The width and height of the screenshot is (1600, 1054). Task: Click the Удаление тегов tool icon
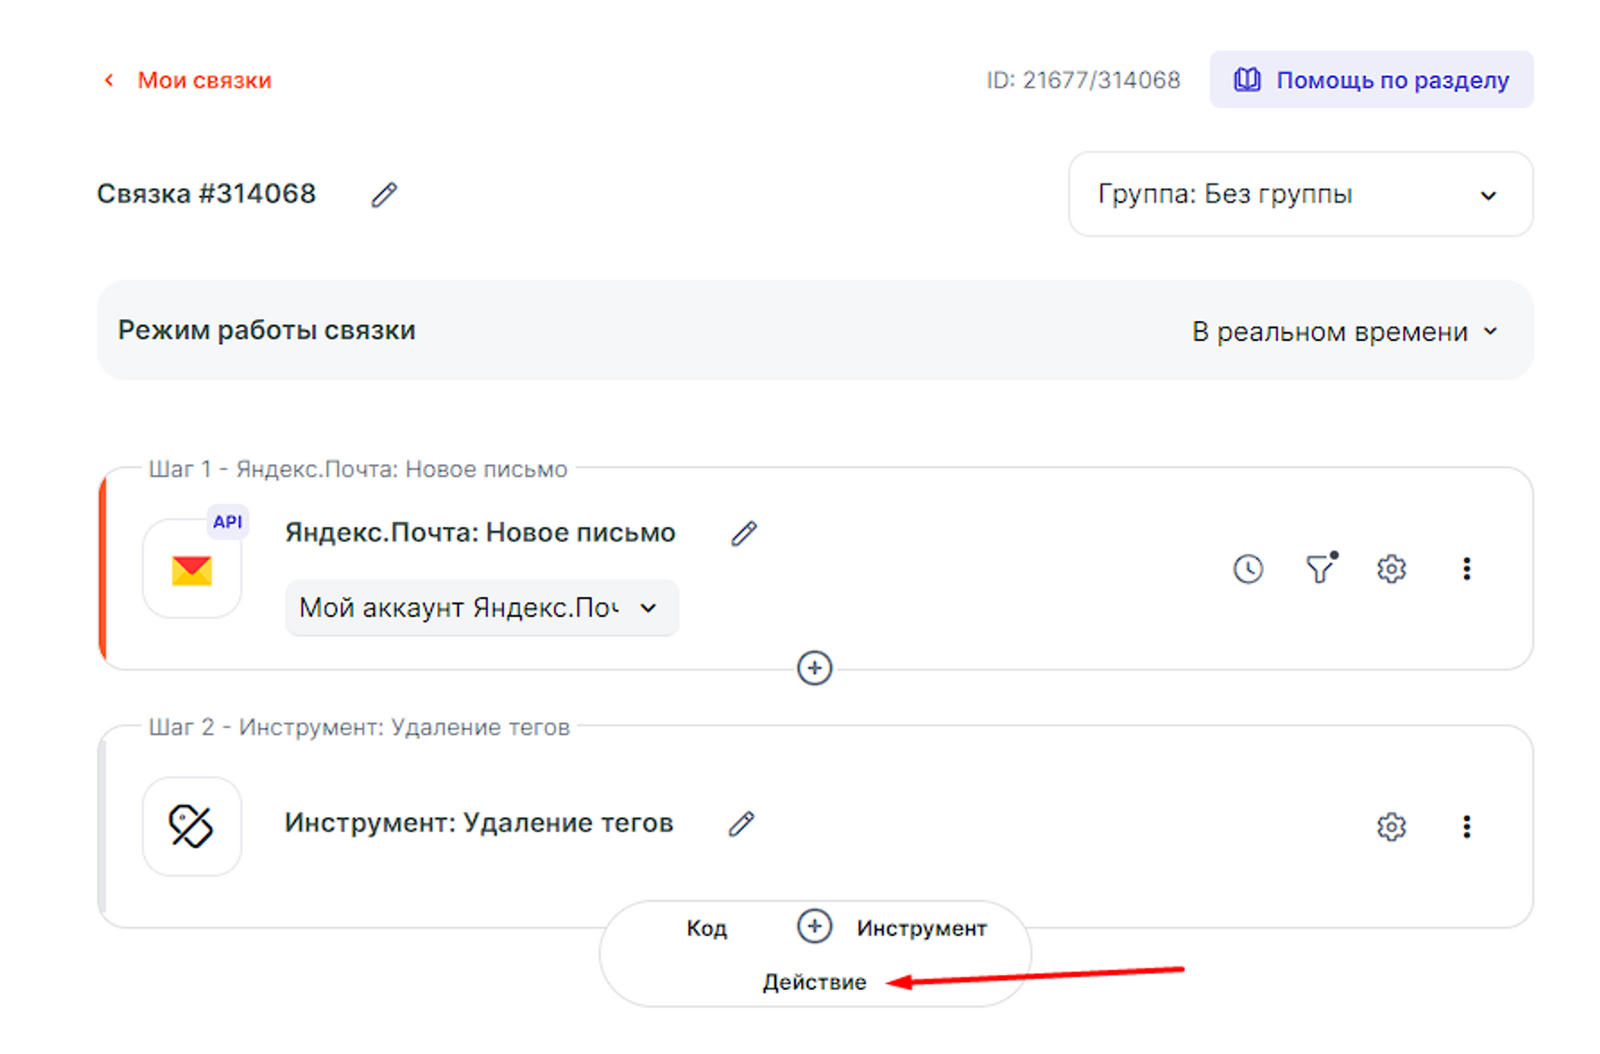pos(192,827)
